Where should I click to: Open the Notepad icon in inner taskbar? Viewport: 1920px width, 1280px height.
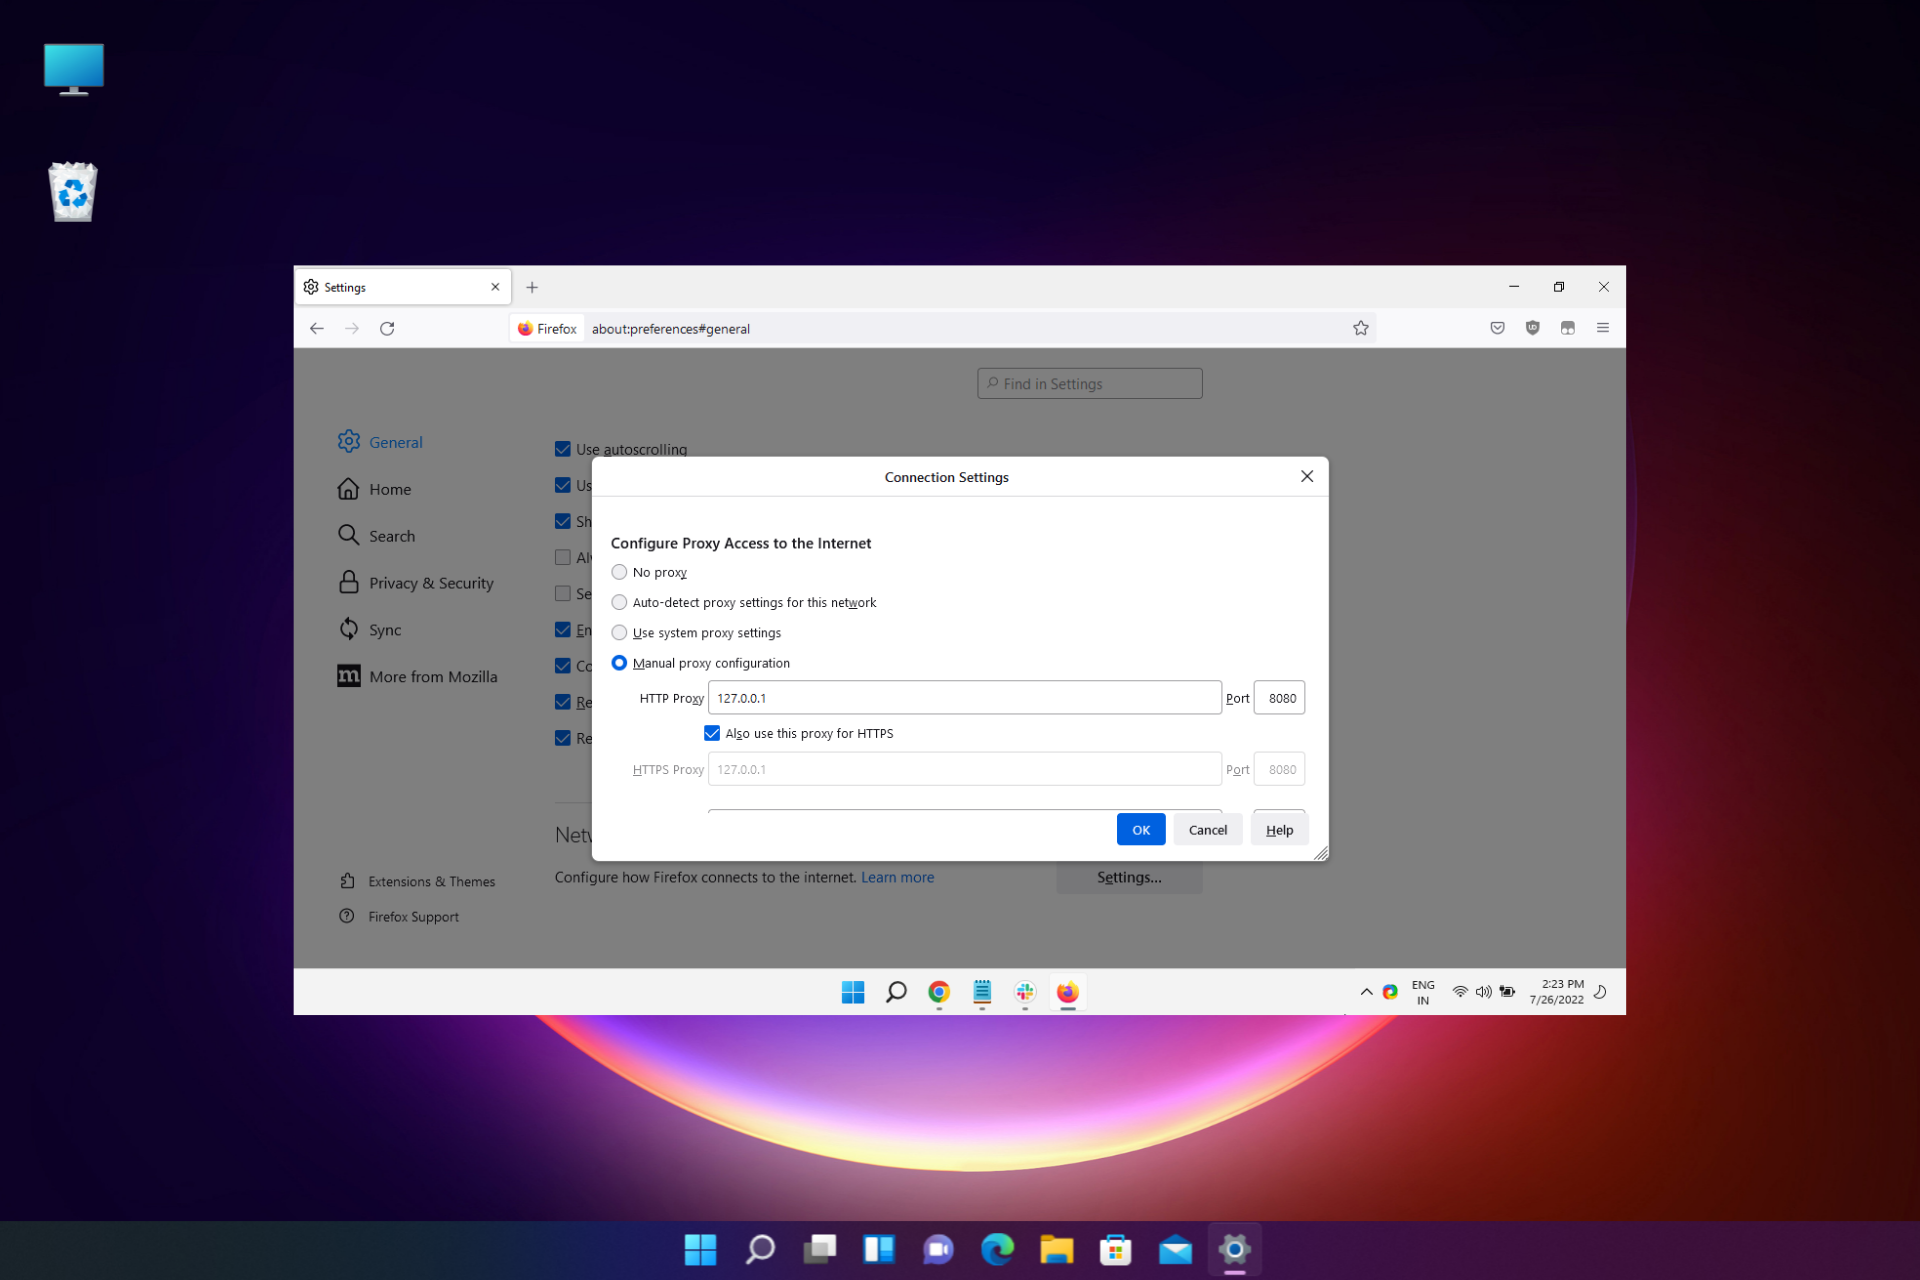(x=982, y=992)
